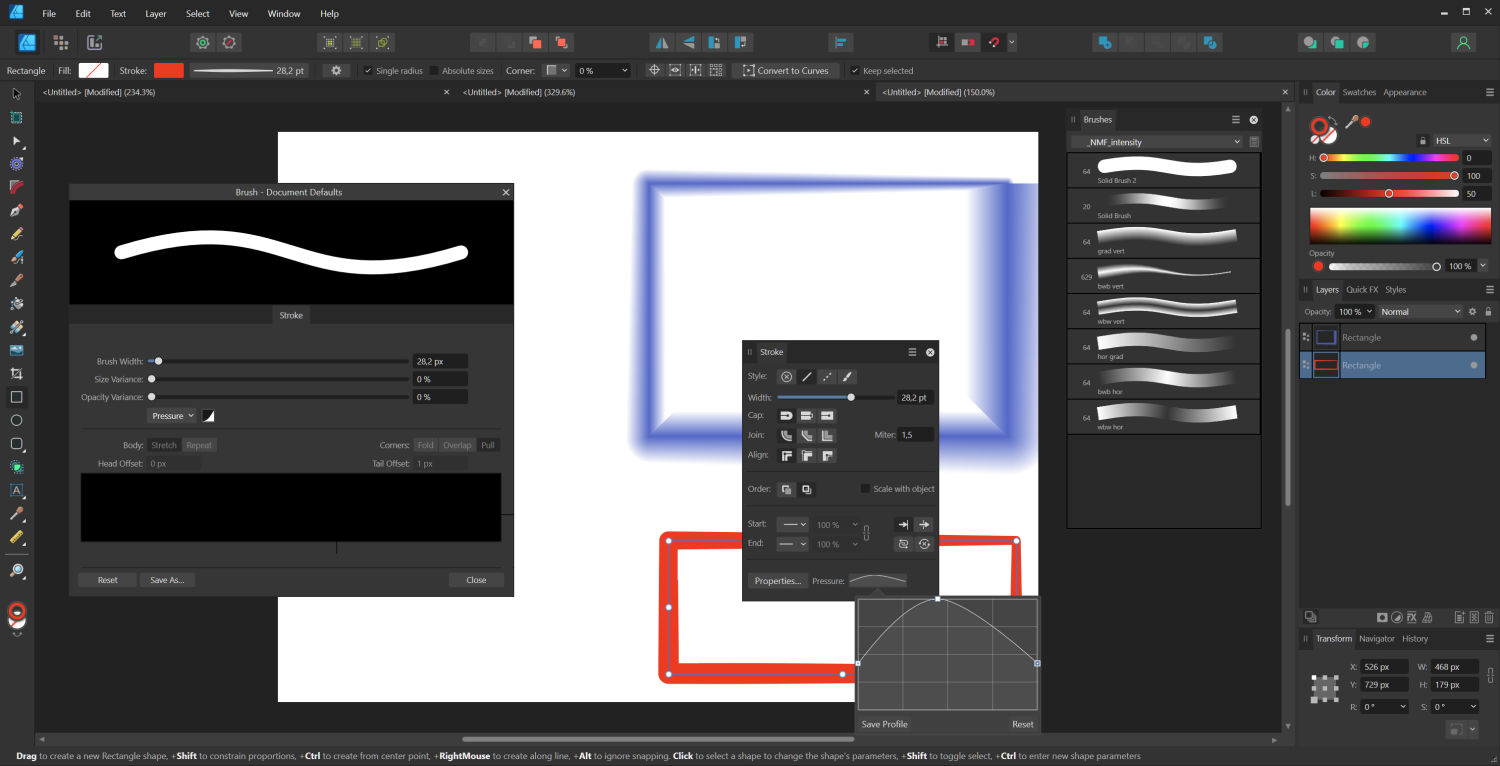Switch to the Swatches tab
Screen dimensions: 1500x766
(1359, 91)
